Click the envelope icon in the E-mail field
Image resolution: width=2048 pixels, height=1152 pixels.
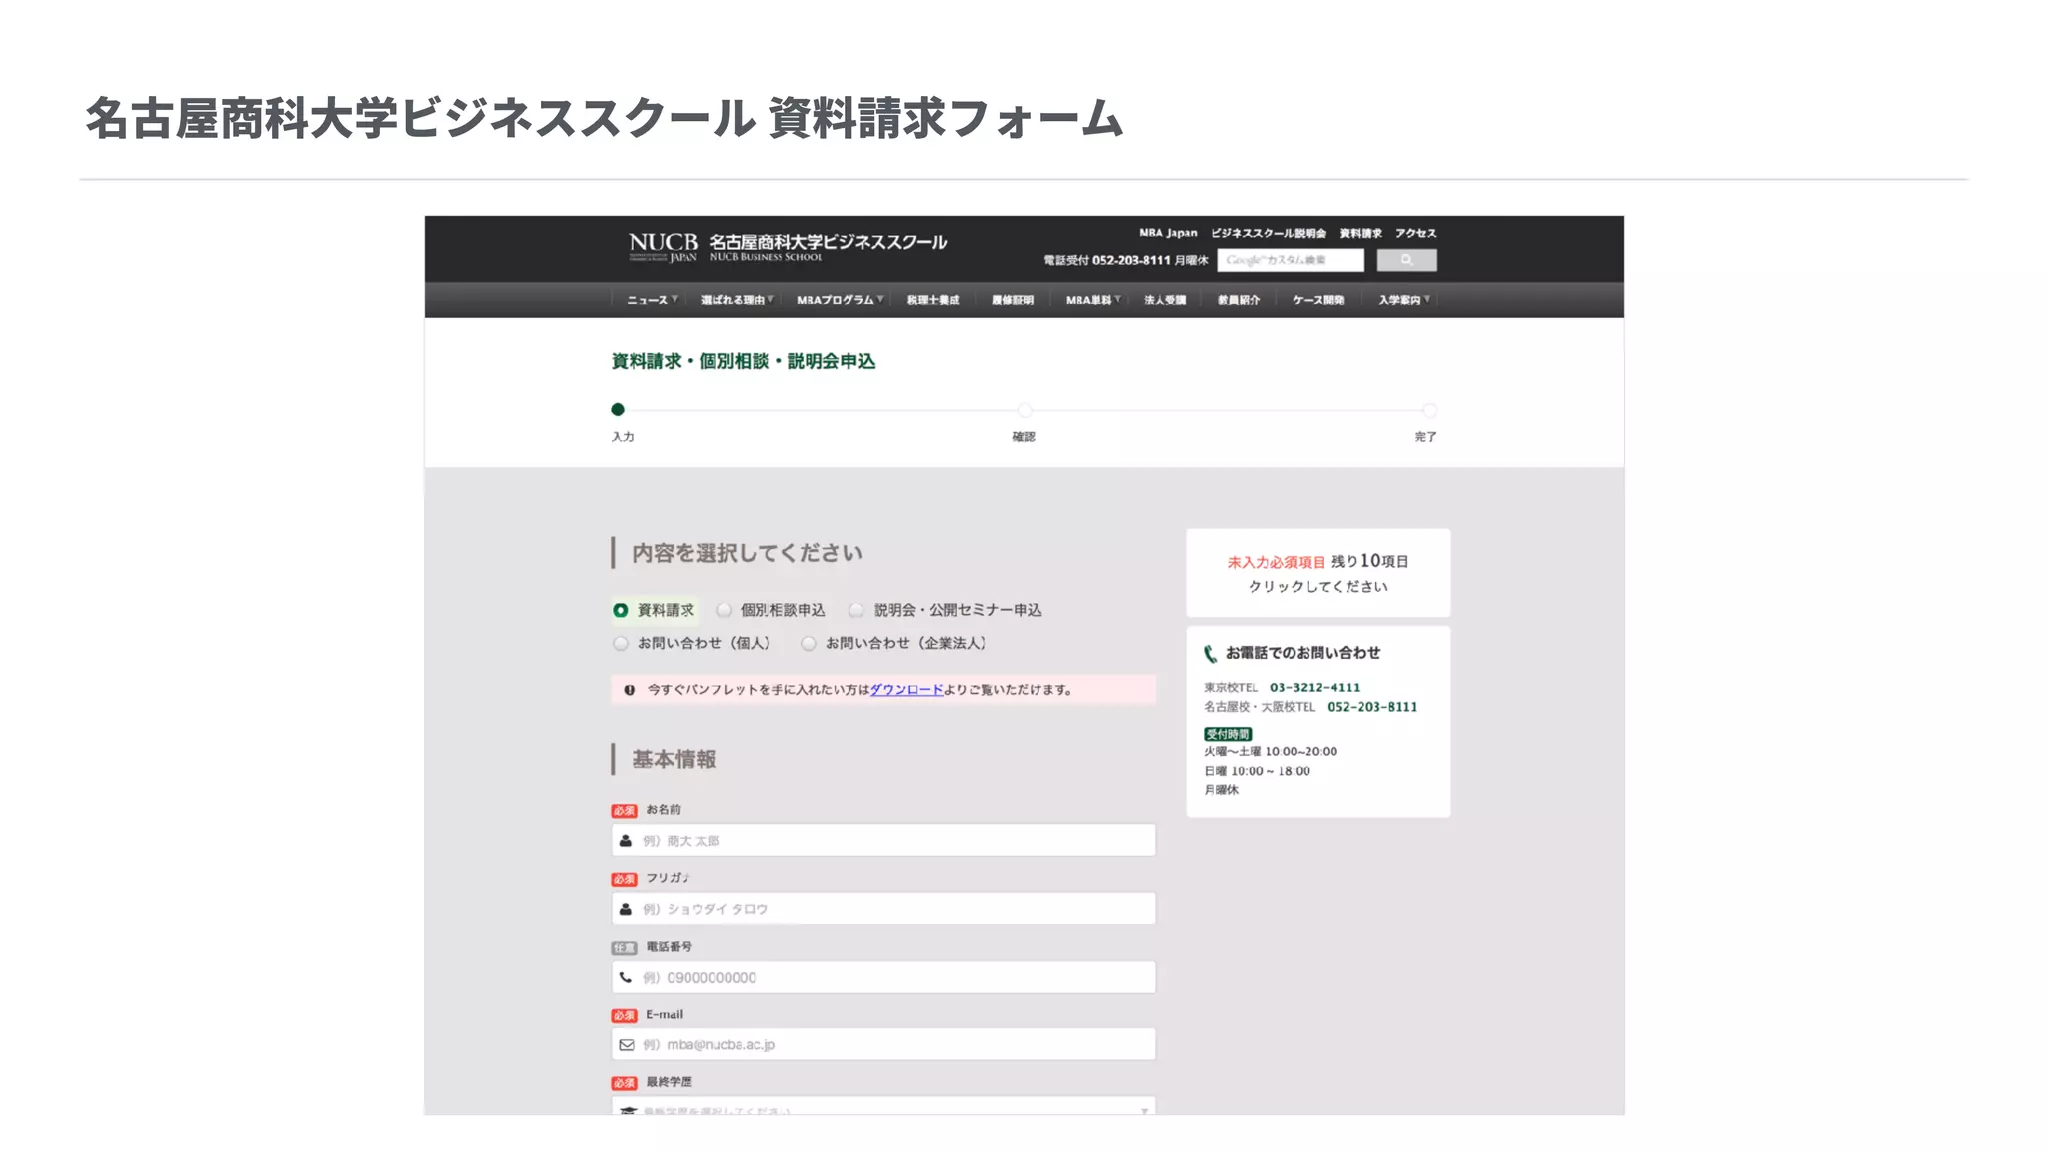(626, 1045)
